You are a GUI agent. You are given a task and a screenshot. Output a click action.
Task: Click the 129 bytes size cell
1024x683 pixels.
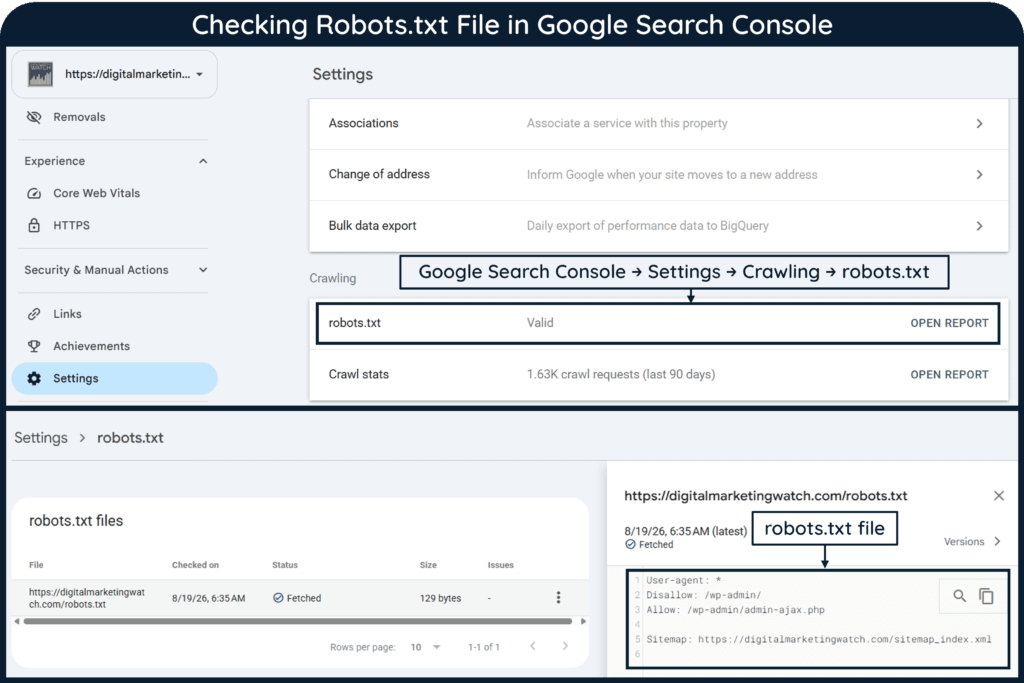[440, 598]
